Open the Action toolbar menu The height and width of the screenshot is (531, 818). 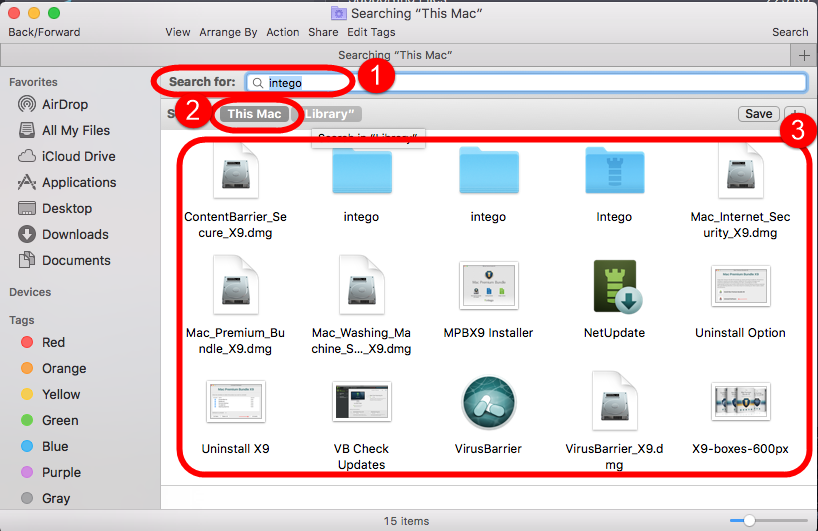[x=282, y=32]
